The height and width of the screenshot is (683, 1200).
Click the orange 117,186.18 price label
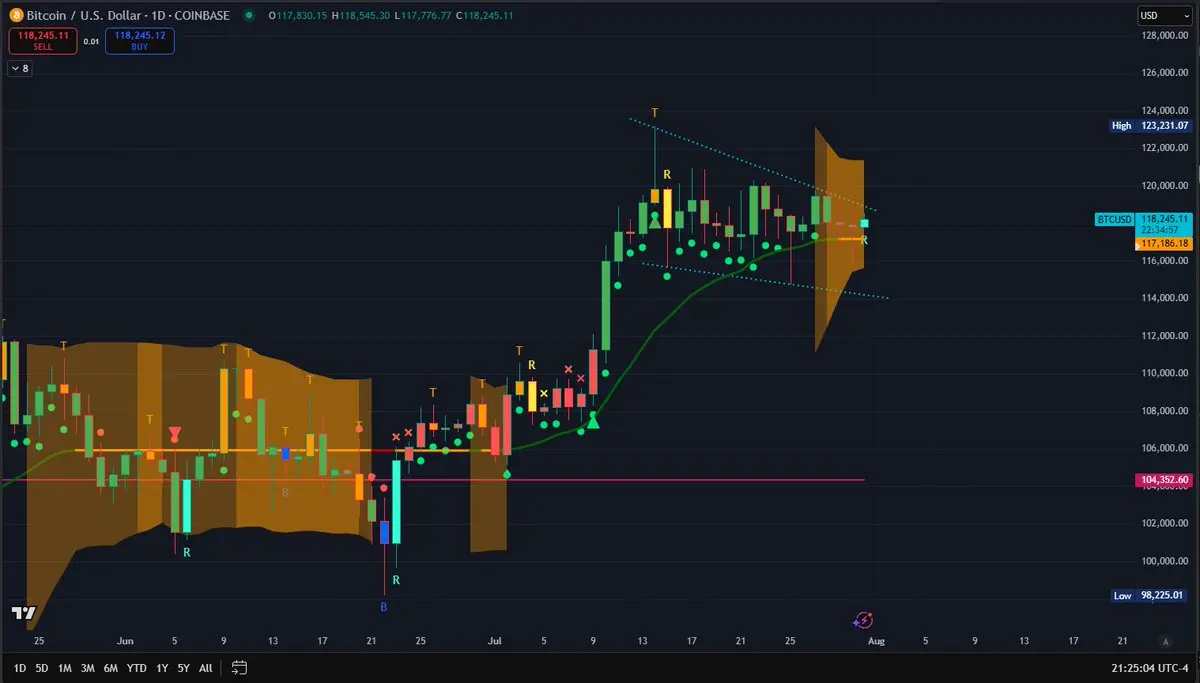pyautogui.click(x=1162, y=243)
